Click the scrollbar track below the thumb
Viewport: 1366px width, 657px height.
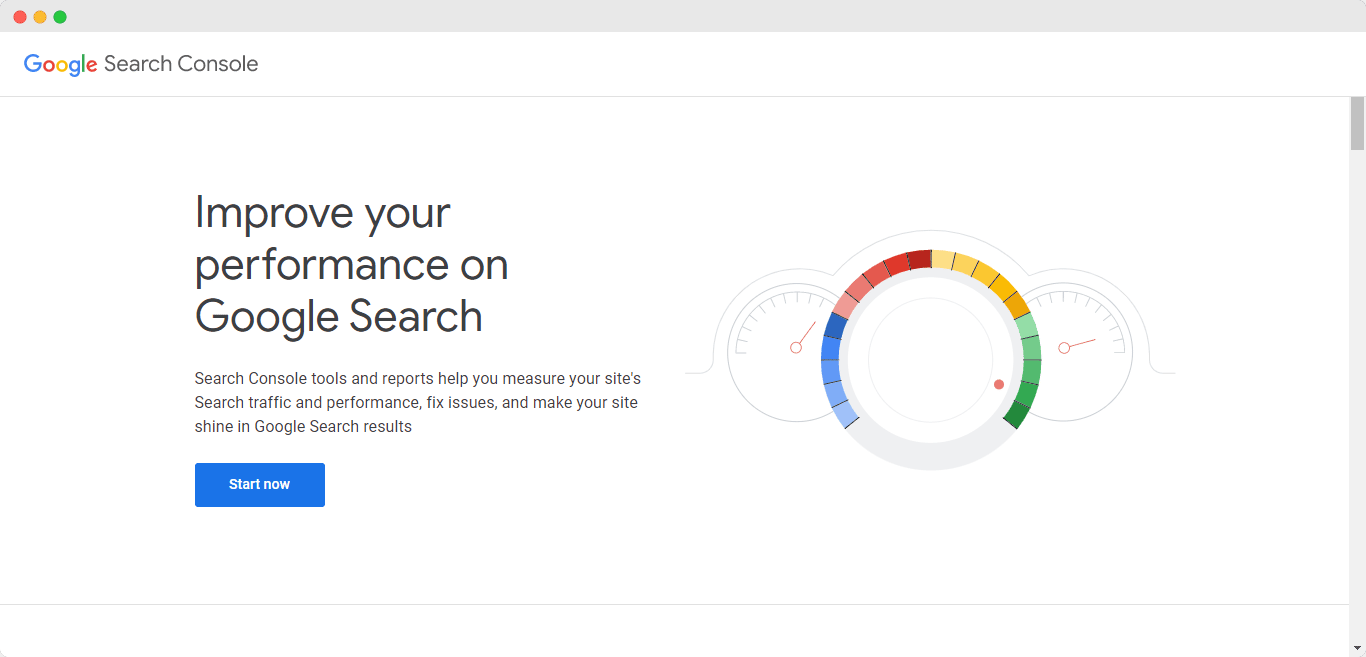coord(1357,400)
